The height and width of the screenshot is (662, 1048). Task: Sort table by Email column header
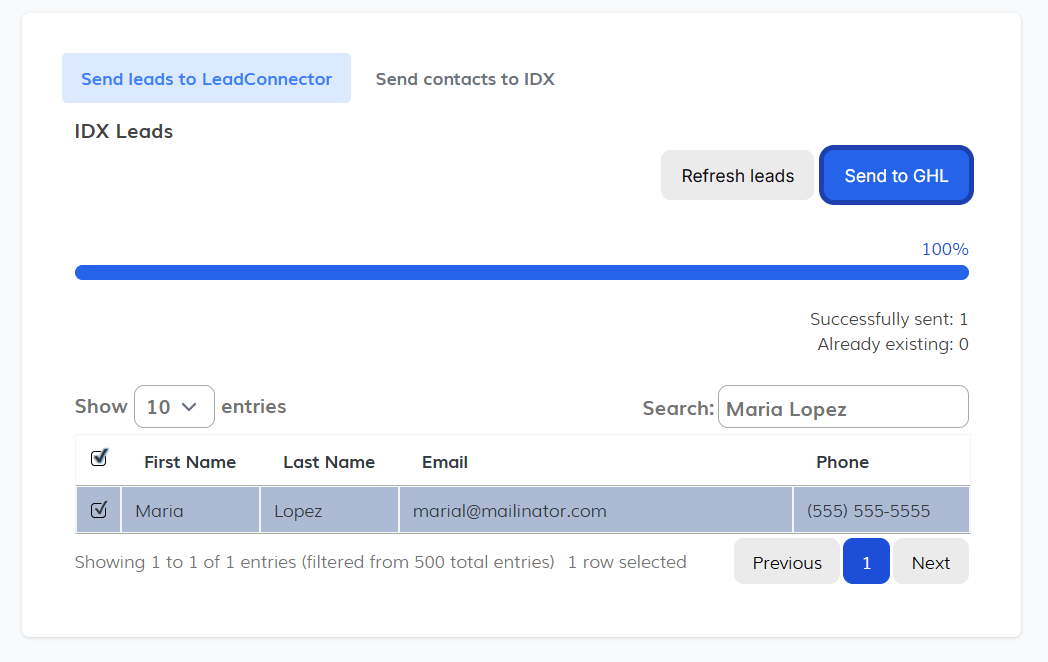445,462
